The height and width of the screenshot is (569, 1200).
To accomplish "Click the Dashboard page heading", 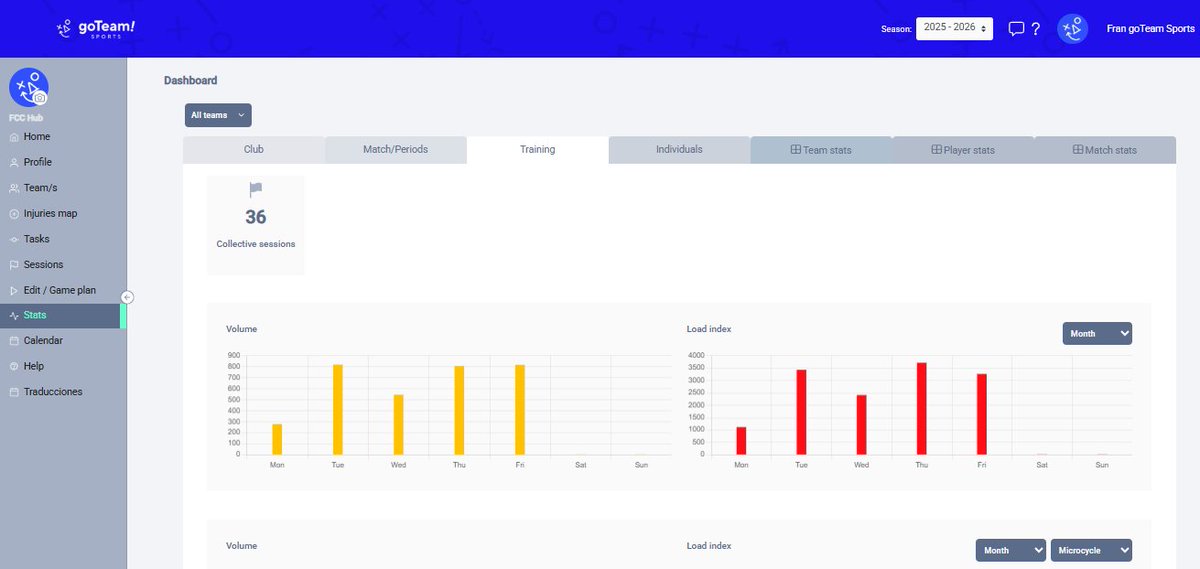I will click(x=190, y=81).
